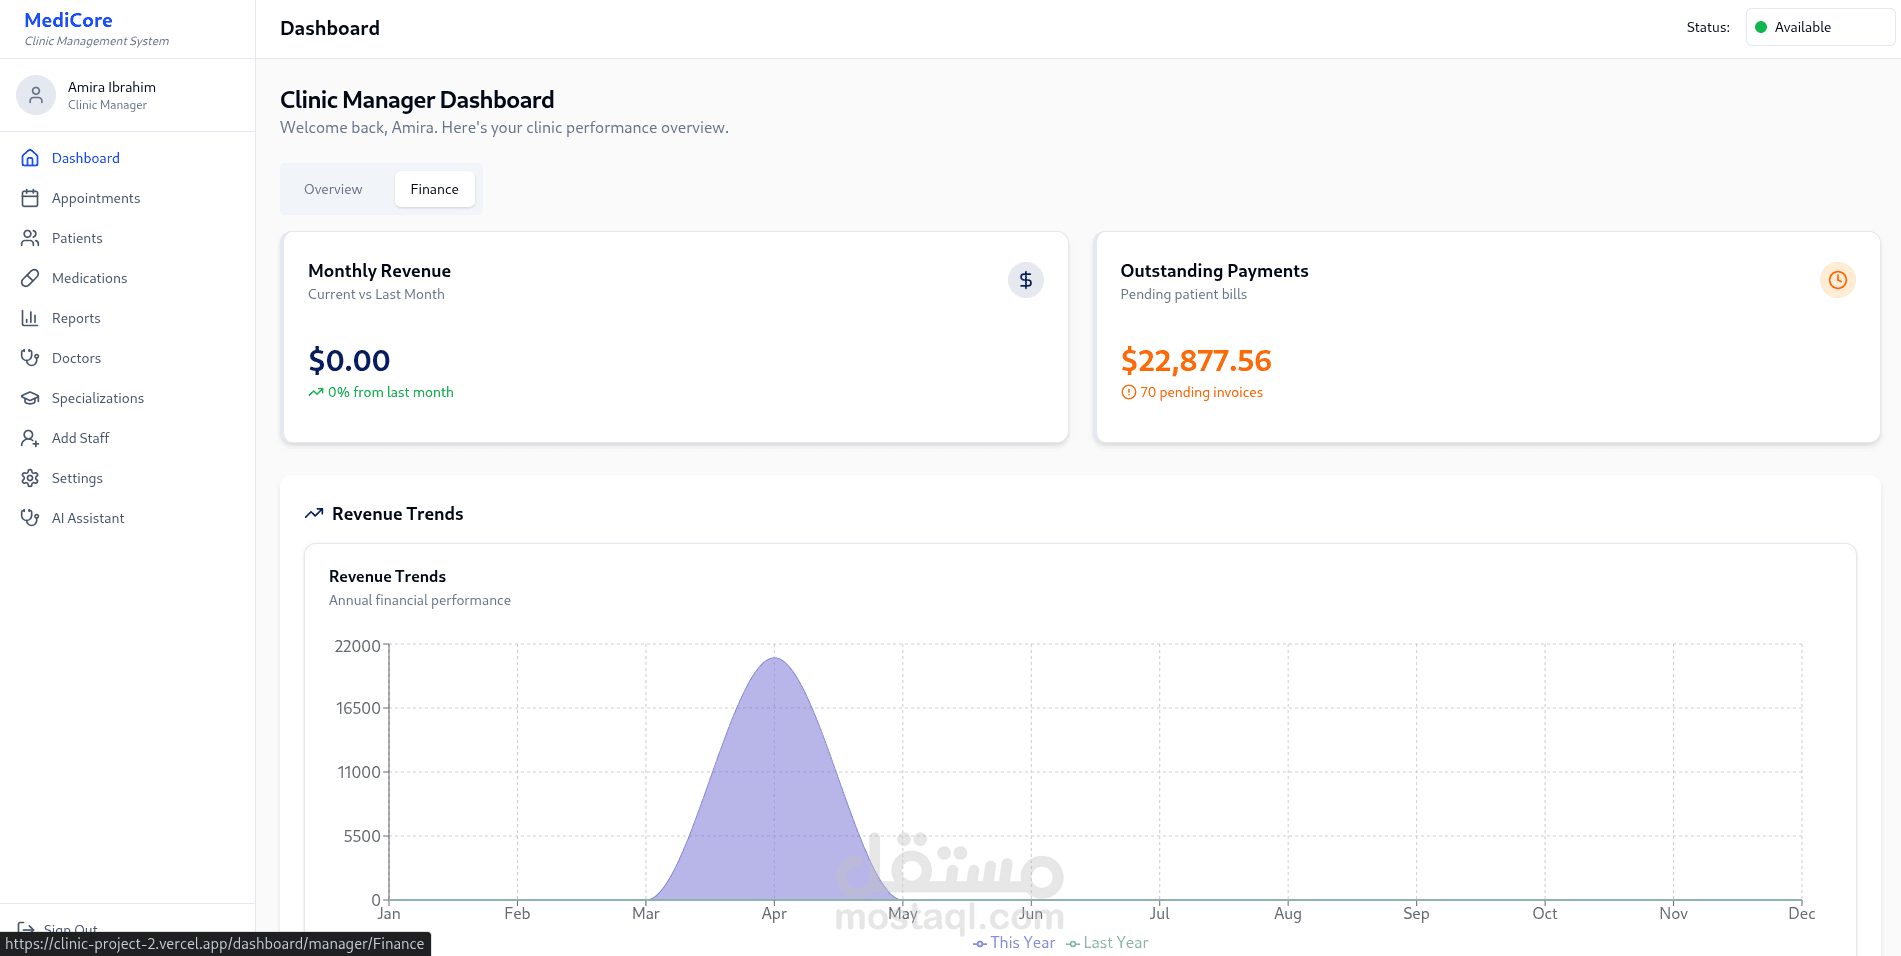This screenshot has width=1901, height=956.
Task: Click the Dashboard home icon in sidebar
Action: coord(30,158)
